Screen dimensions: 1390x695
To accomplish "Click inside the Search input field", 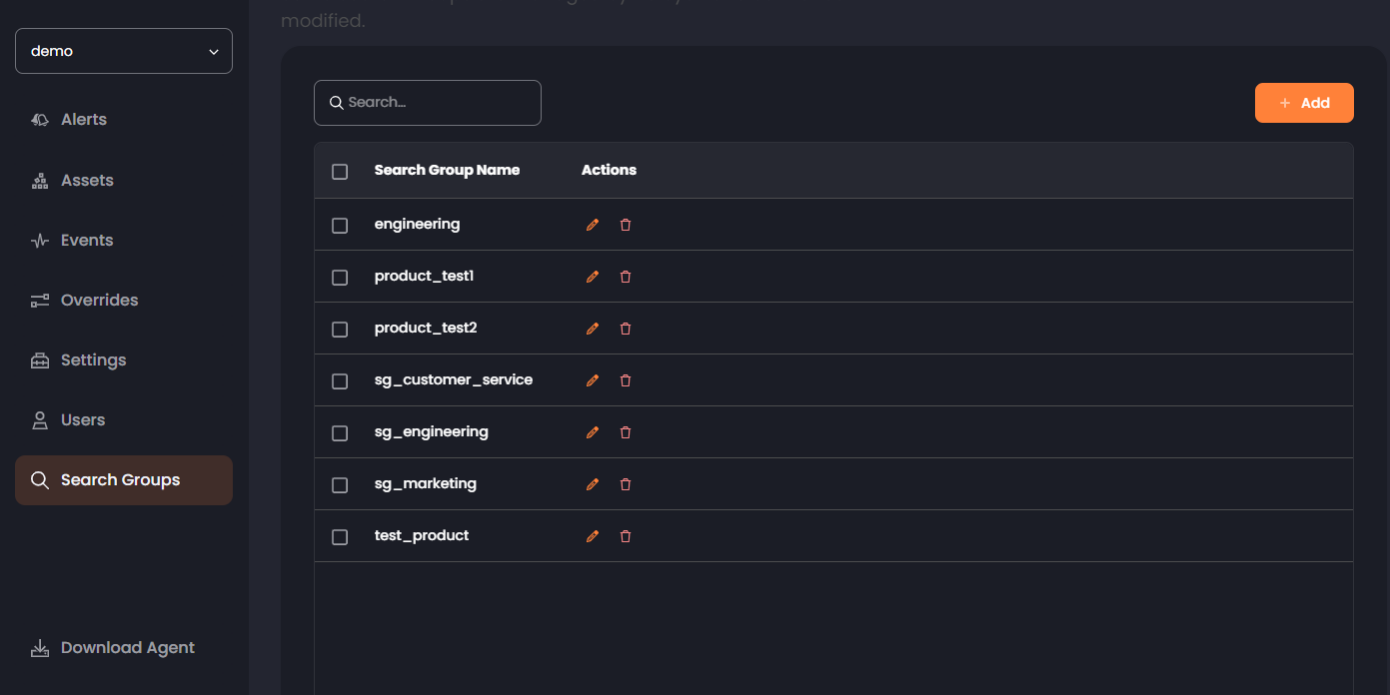I will tap(427, 102).
